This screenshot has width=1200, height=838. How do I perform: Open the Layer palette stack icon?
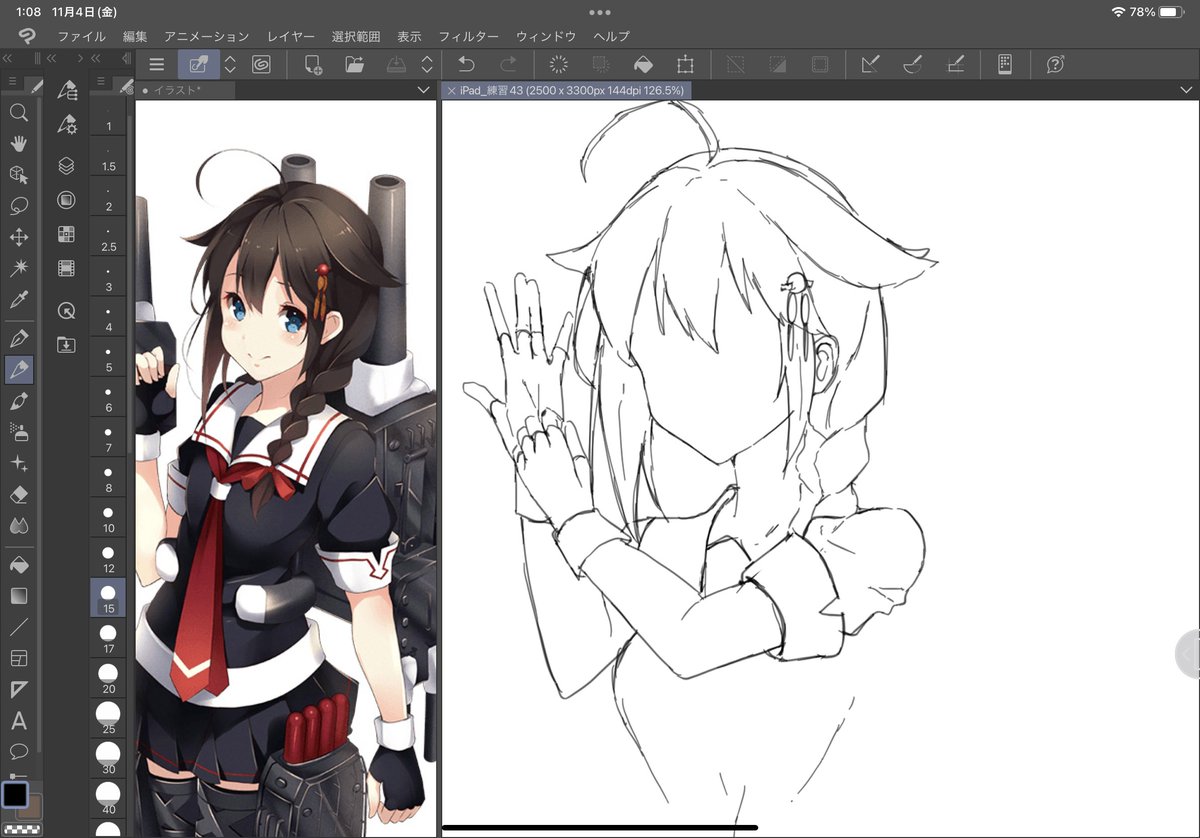(67, 165)
